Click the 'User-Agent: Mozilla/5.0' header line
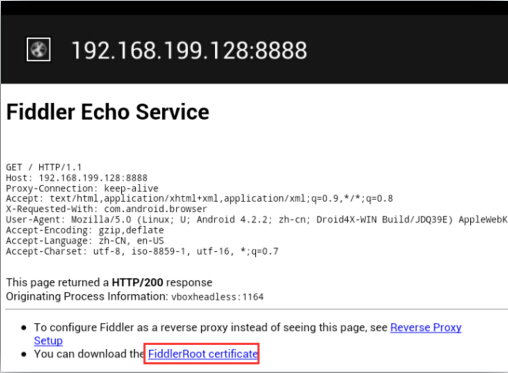Screen dimensions: 508x373 [257, 220]
